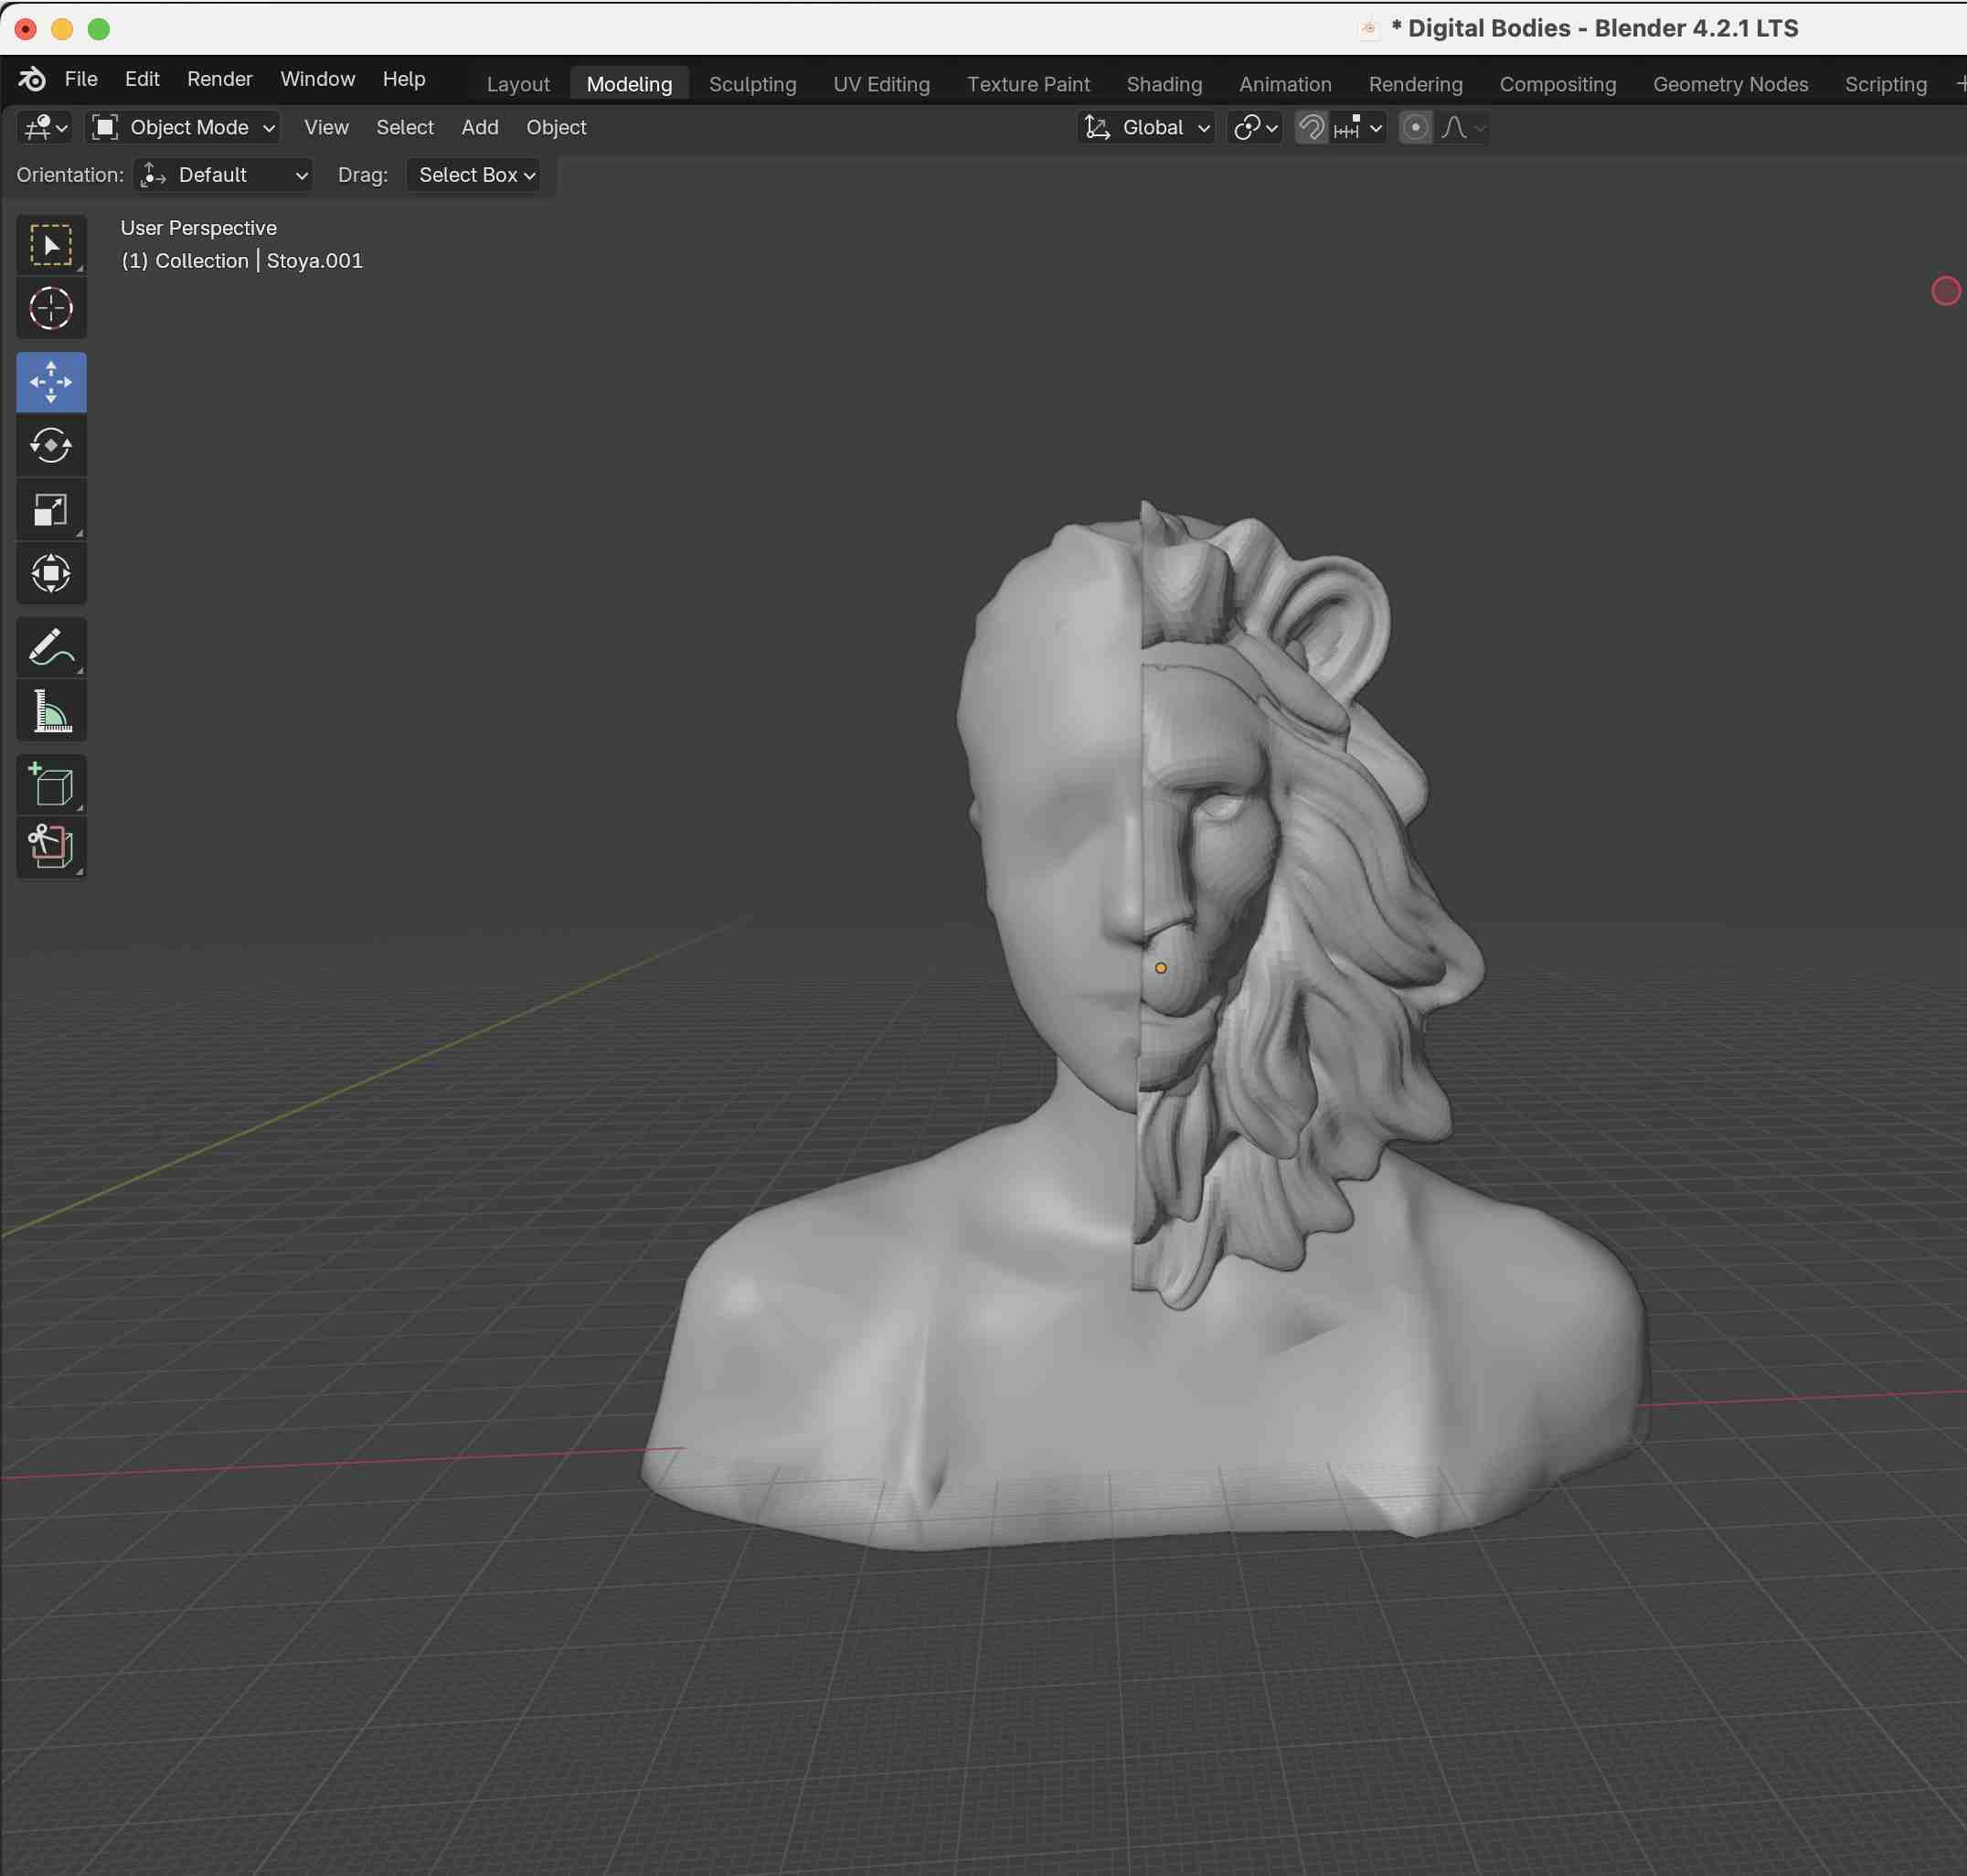This screenshot has width=1967, height=1876.
Task: Switch to the Shading workspace tab
Action: click(1164, 84)
